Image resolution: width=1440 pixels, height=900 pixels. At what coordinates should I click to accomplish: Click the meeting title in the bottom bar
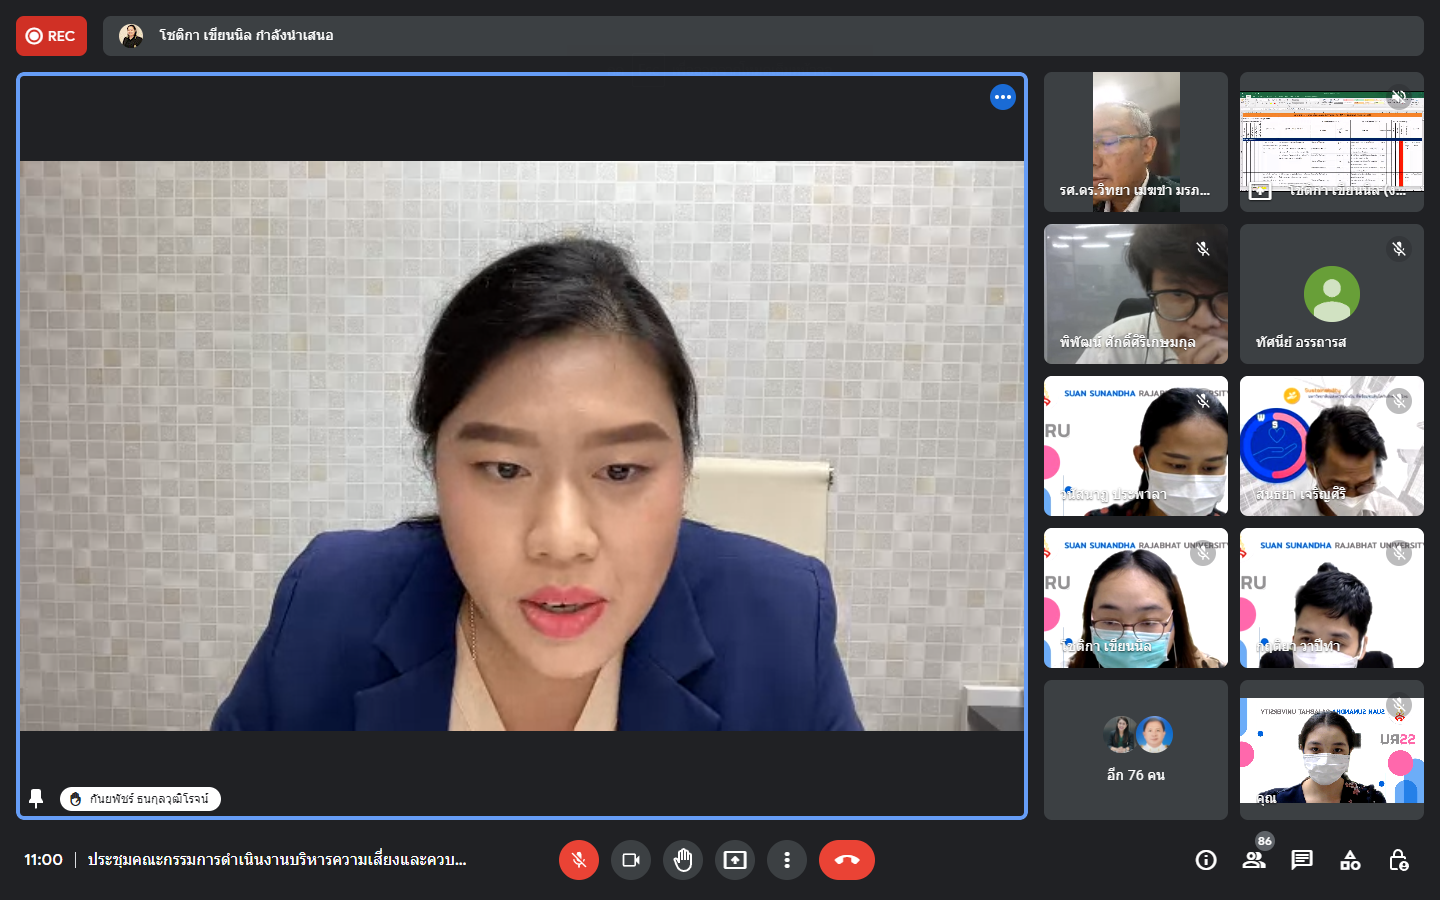[276, 860]
